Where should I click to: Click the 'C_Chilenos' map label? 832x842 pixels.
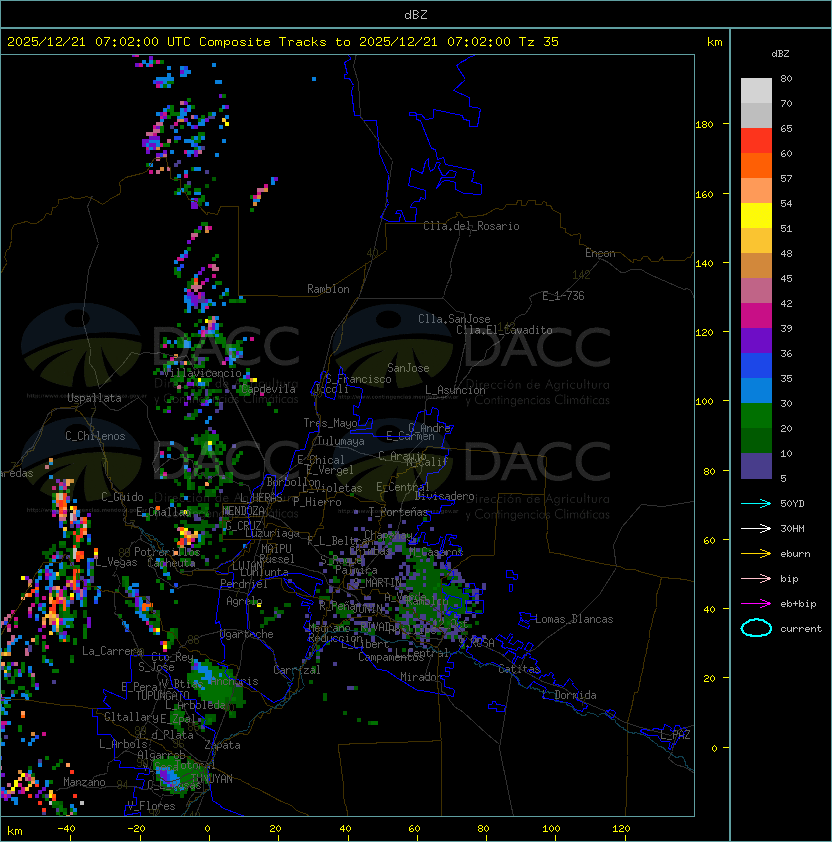95,436
